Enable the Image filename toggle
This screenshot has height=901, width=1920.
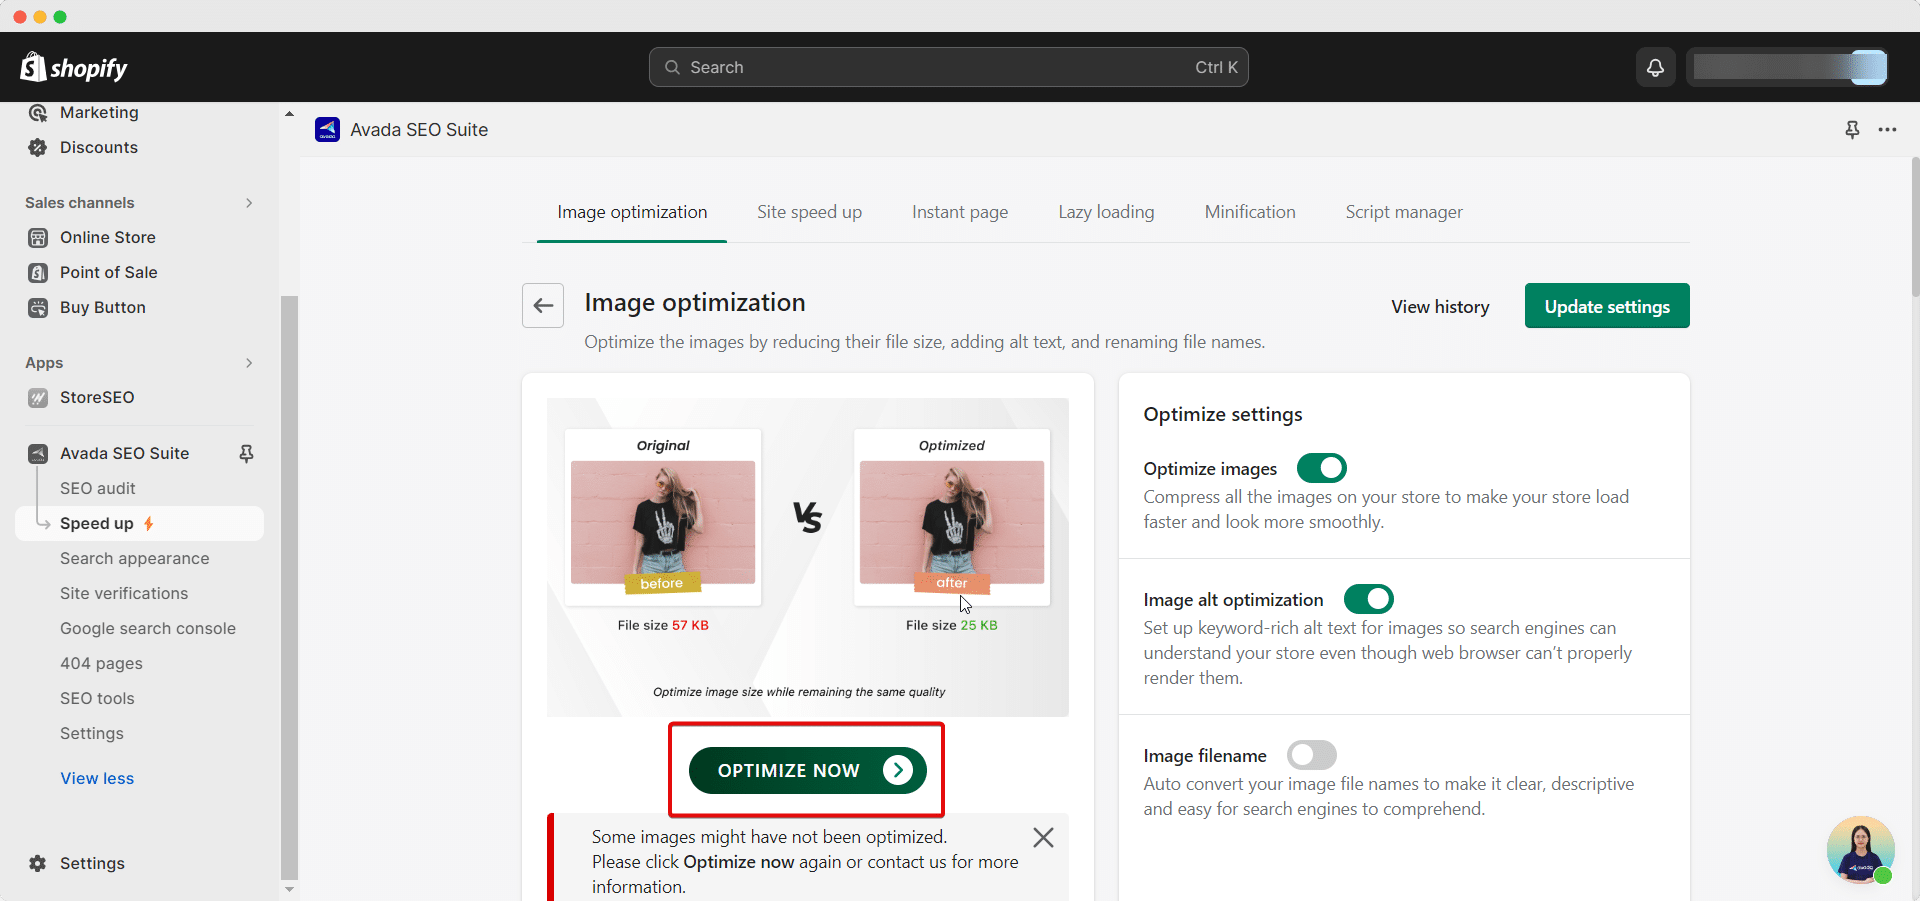pos(1312,755)
